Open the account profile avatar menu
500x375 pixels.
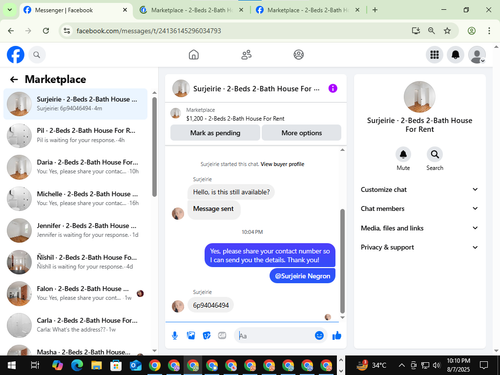[x=477, y=55]
